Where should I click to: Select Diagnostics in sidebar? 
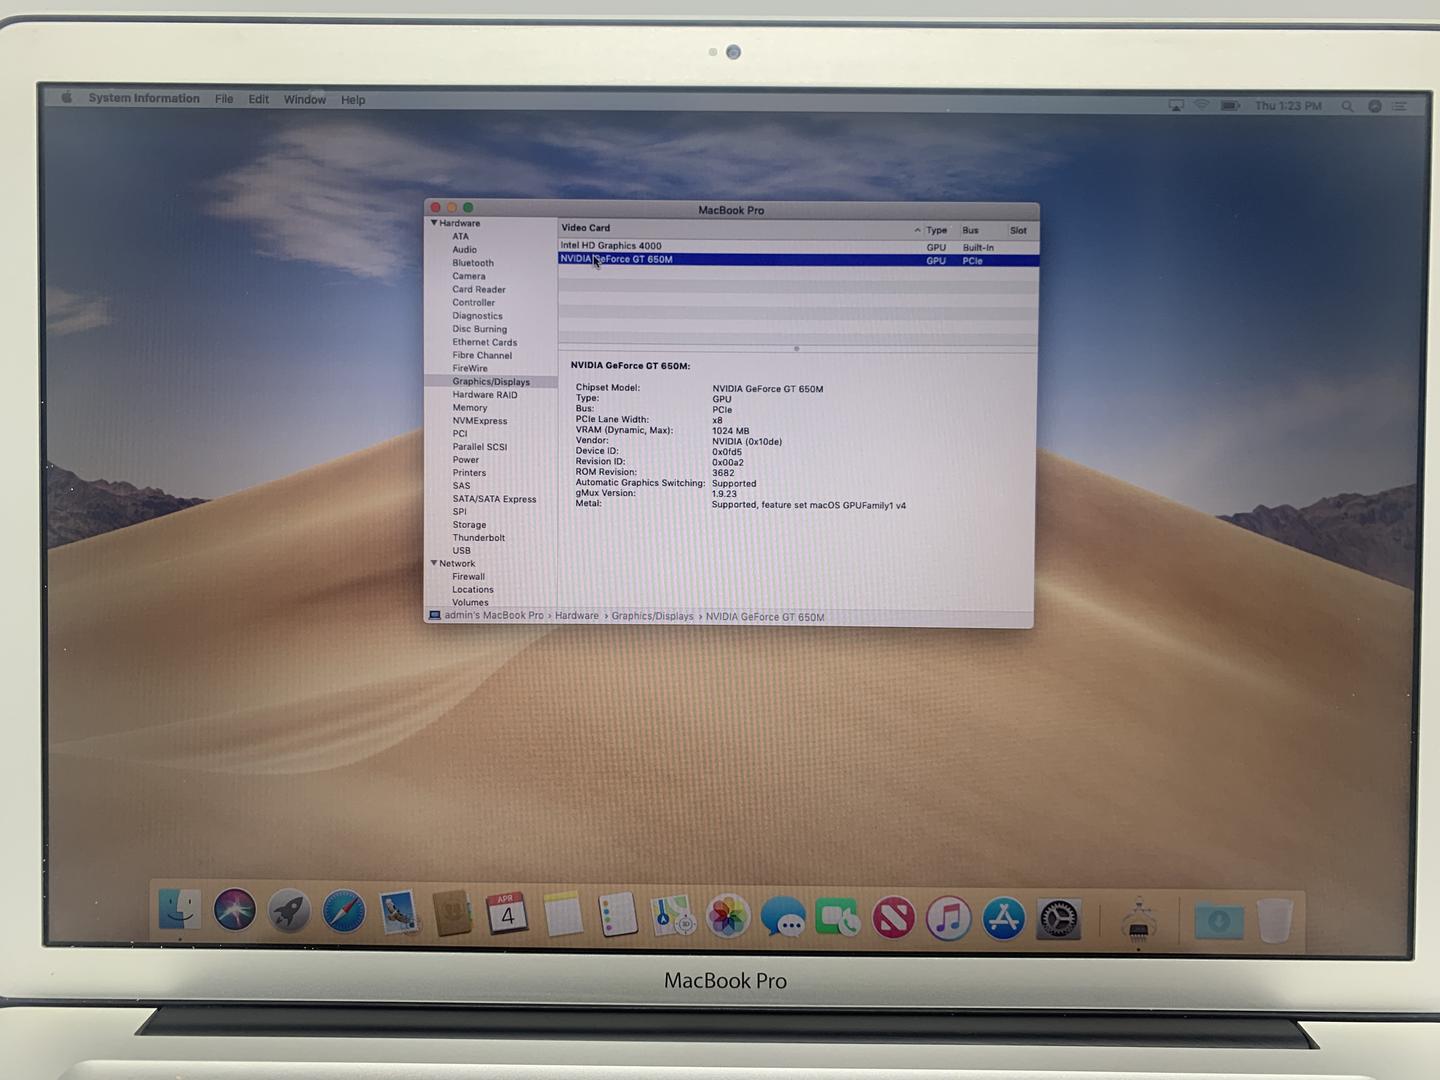click(x=477, y=316)
